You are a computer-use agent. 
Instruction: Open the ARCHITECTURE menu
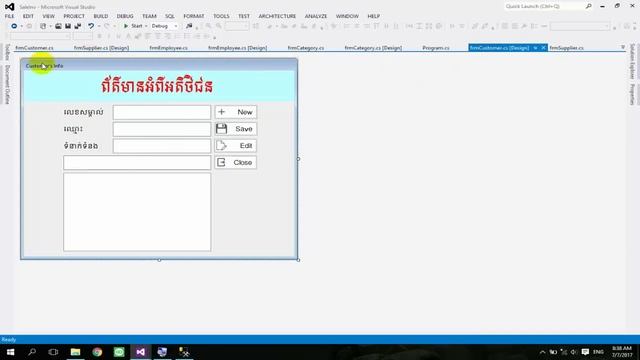pyautogui.click(x=277, y=16)
